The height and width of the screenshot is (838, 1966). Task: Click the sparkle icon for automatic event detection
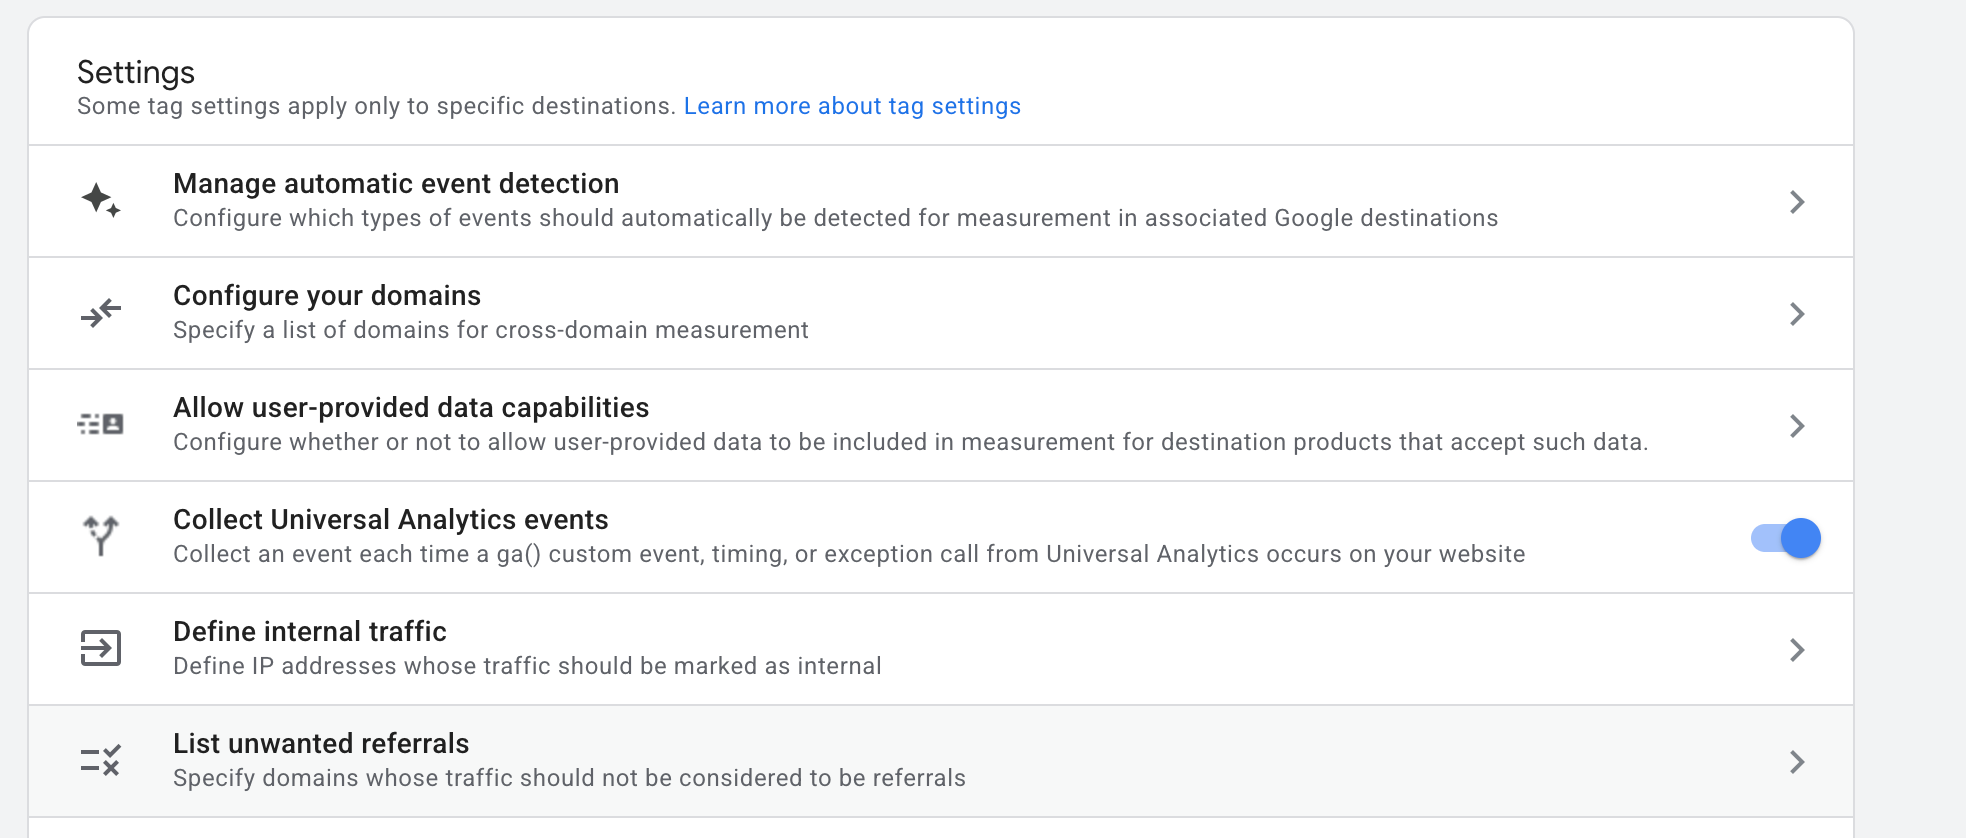(x=100, y=200)
